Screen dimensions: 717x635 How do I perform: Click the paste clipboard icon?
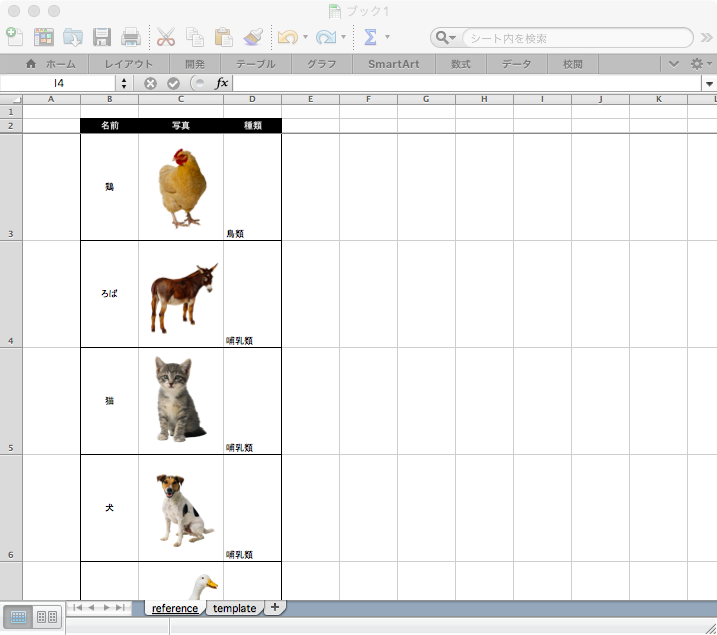[224, 37]
